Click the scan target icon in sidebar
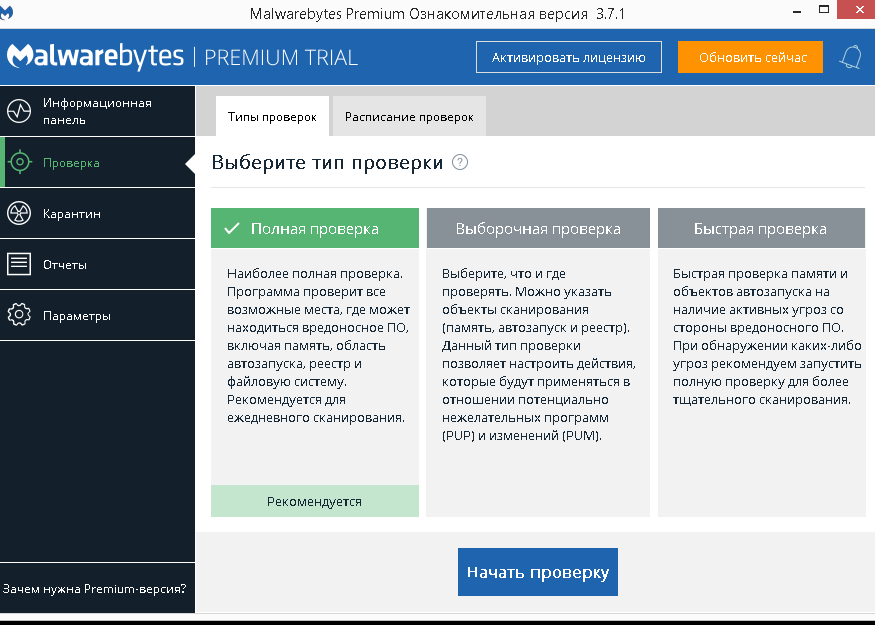This screenshot has height=625, width=875. point(19,163)
